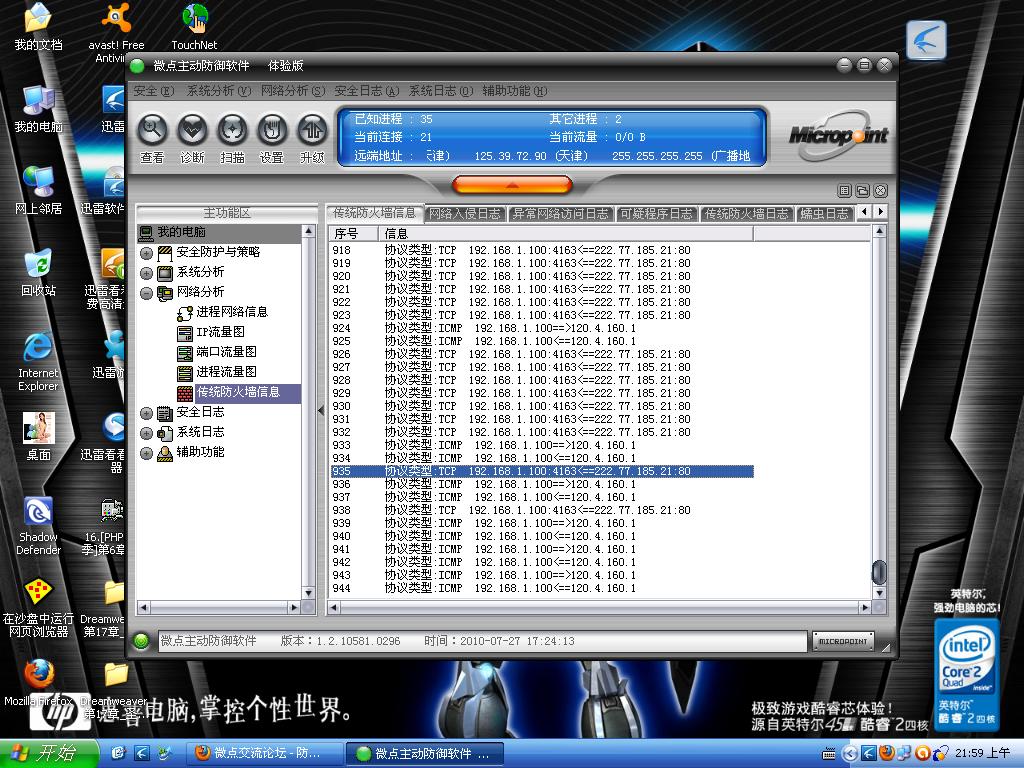Image resolution: width=1024 pixels, height=768 pixels.
Task: Click the 开始 Start button
Action: pyautogui.click(x=48, y=753)
